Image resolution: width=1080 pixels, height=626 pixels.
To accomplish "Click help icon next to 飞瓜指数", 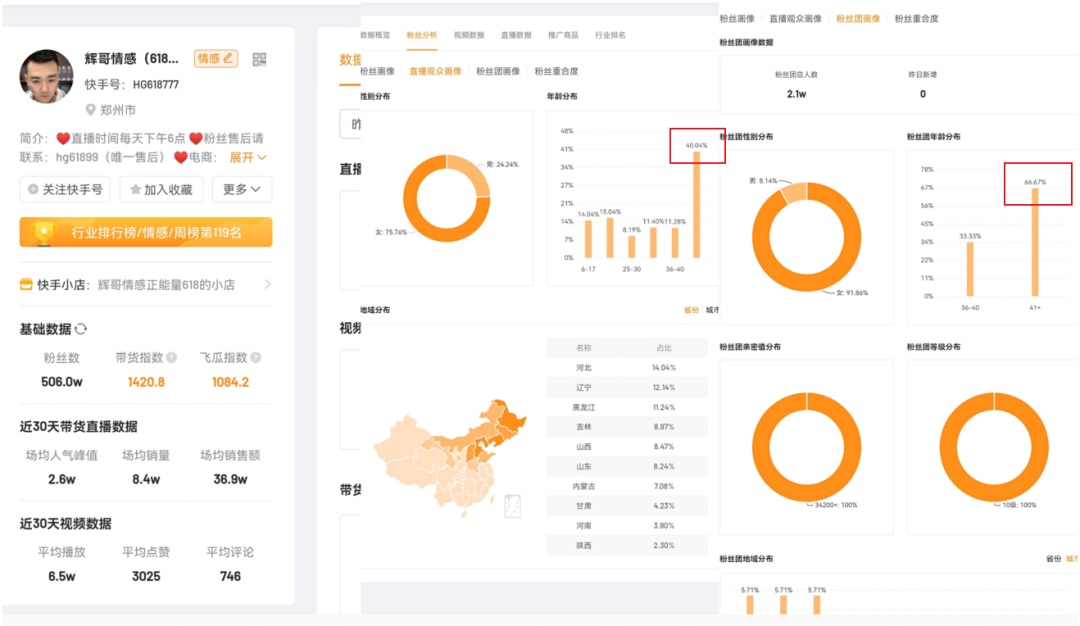I will coord(256,357).
